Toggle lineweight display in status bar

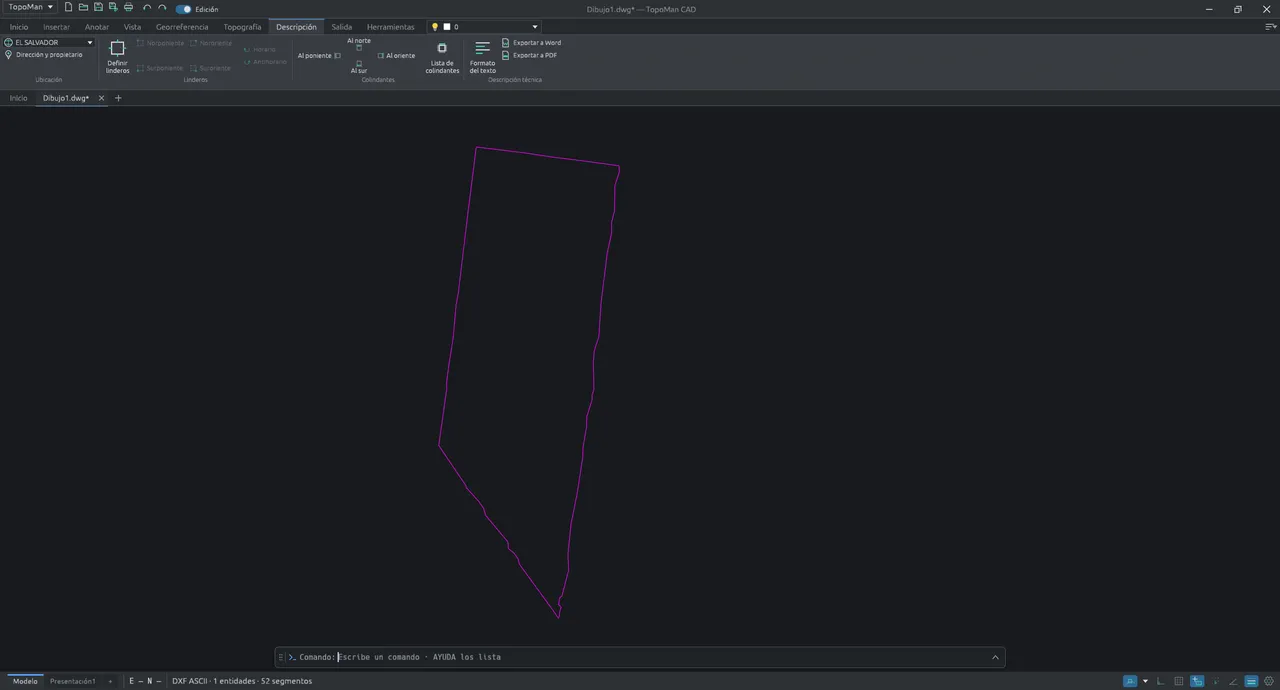pos(1251,681)
